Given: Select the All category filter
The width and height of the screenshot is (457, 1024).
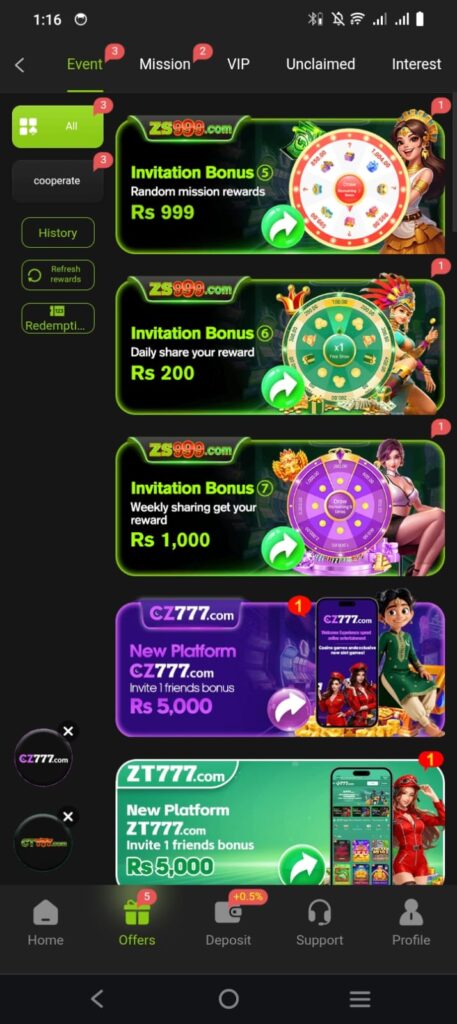Looking at the screenshot, I should pyautogui.click(x=57, y=127).
